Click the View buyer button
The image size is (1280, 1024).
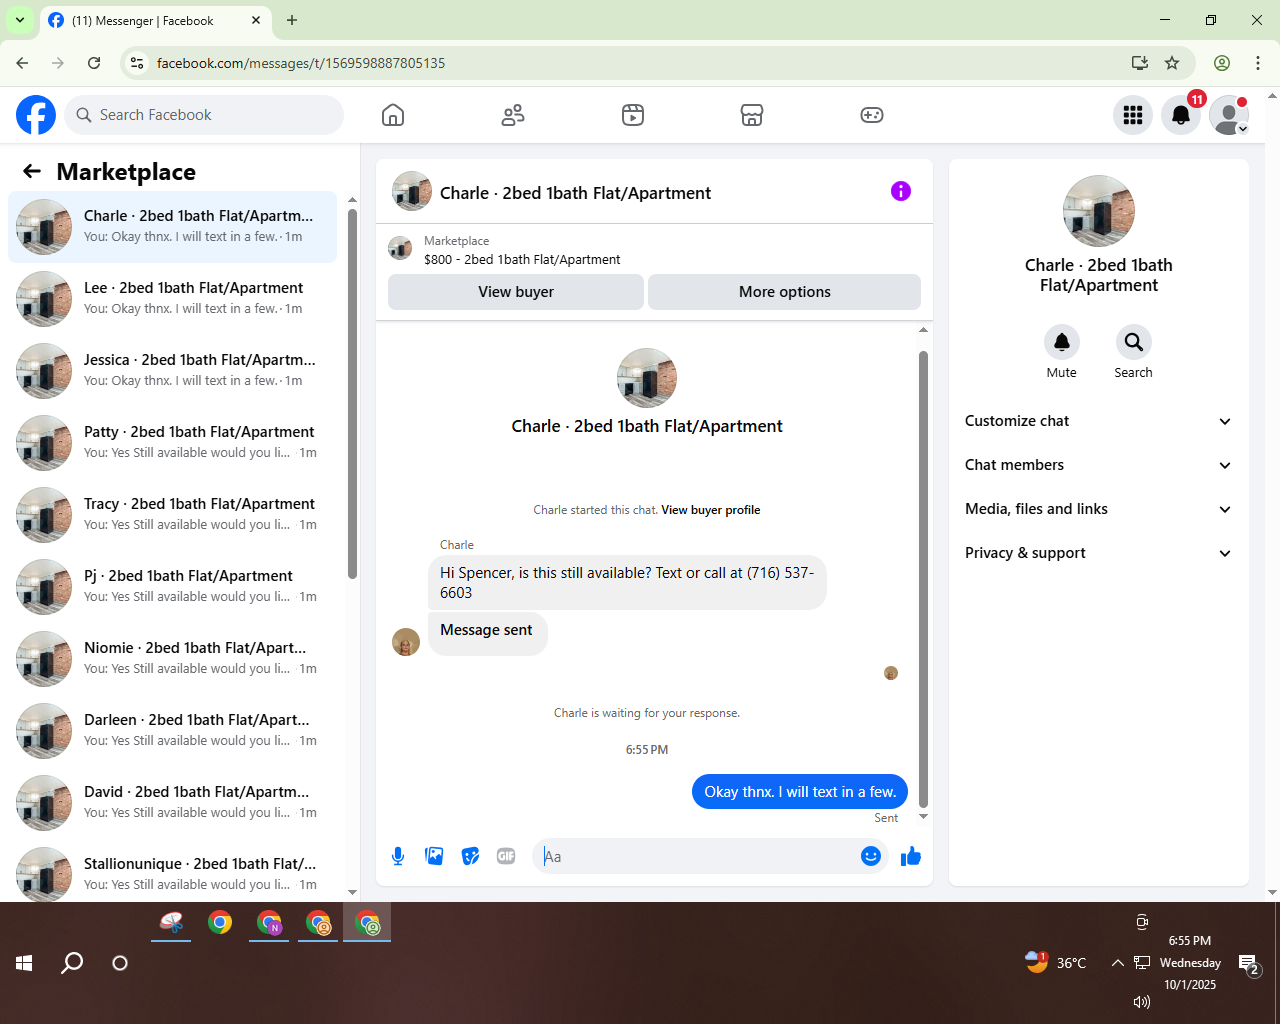click(x=516, y=292)
